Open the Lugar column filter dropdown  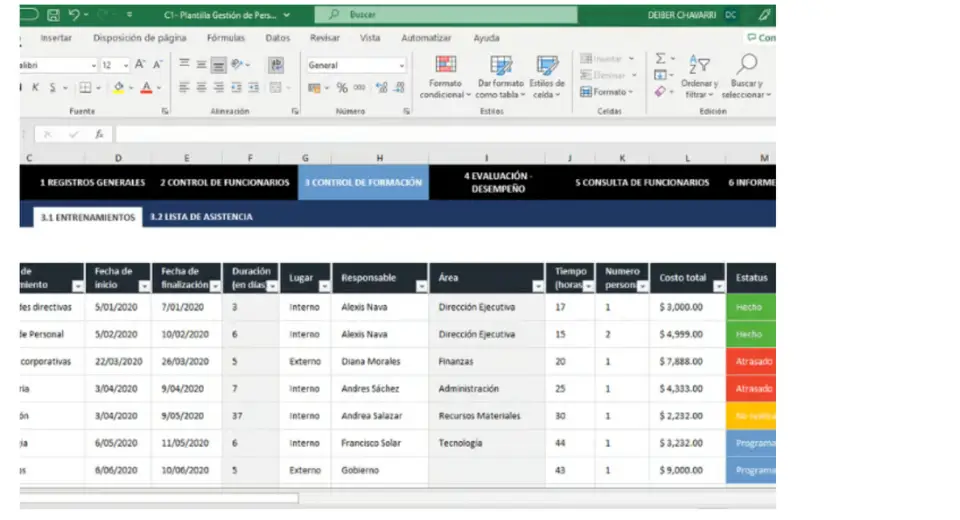(x=323, y=287)
